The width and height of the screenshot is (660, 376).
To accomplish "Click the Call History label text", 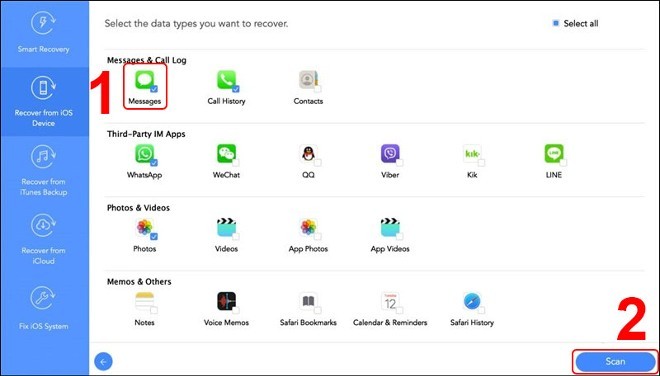I will (x=226, y=101).
